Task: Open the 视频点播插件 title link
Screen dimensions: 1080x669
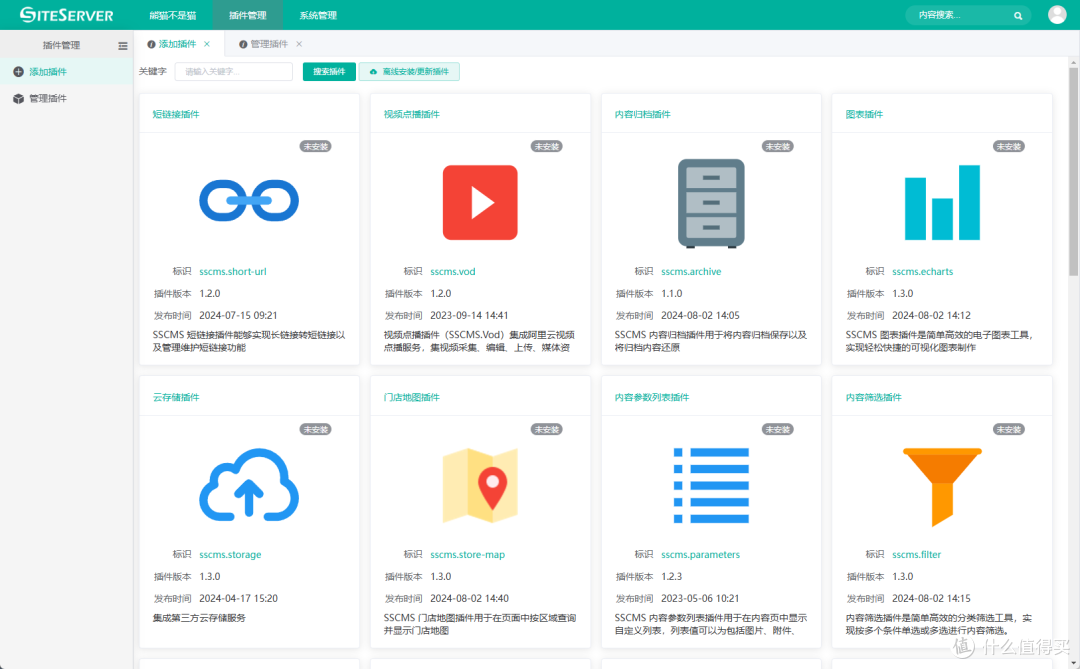Action: tap(411, 114)
